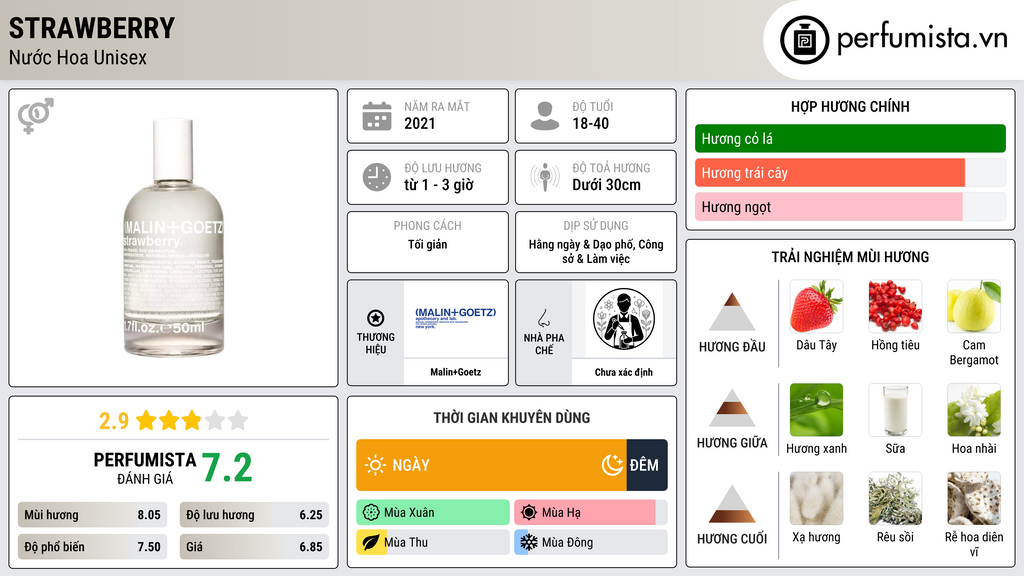The height and width of the screenshot is (576, 1024).
Task: Click the perfumista.vn site name text
Action: 922,39
